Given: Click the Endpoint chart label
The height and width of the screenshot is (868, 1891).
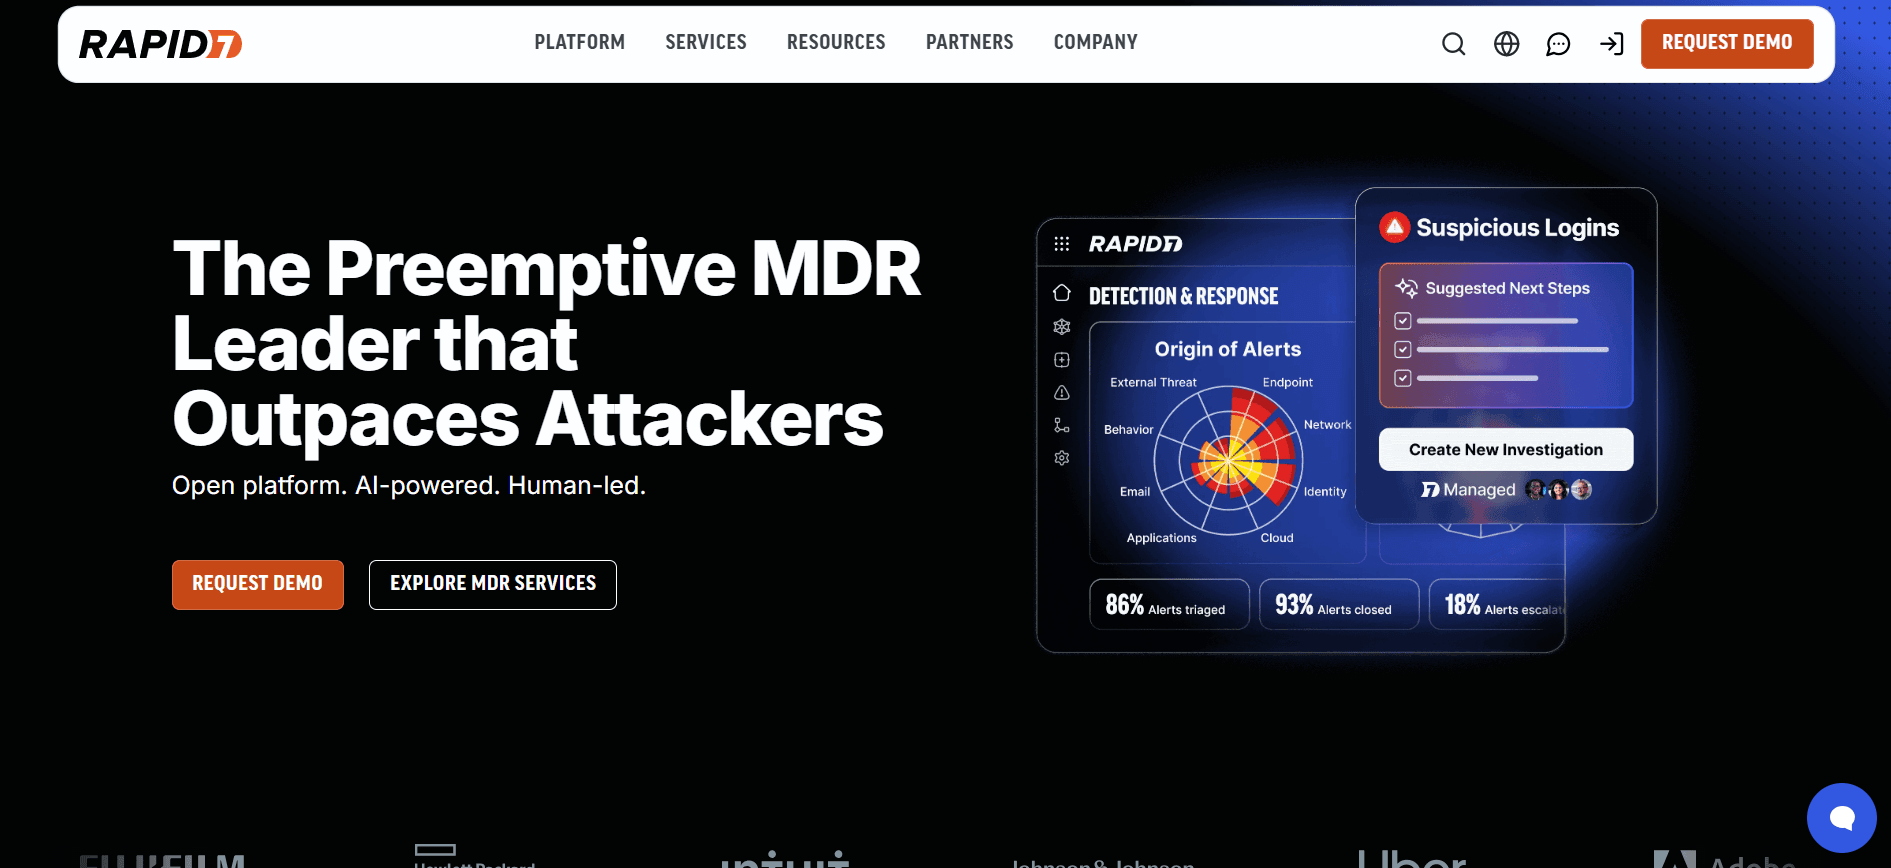Looking at the screenshot, I should coord(1288,382).
